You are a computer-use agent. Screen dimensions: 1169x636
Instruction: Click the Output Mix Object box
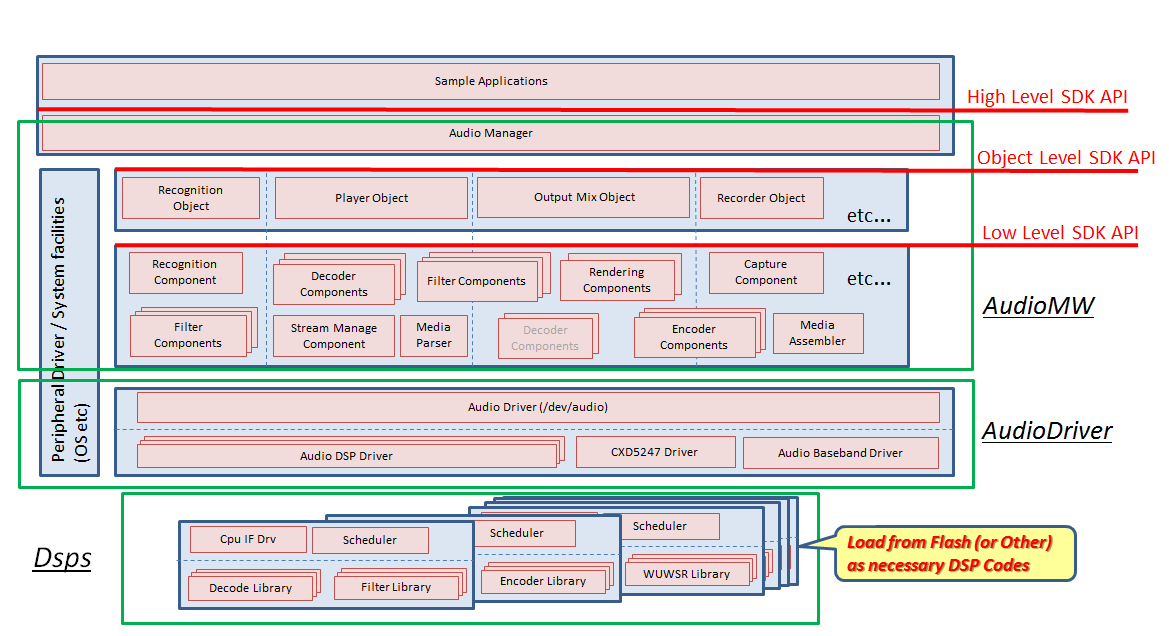pyautogui.click(x=584, y=197)
